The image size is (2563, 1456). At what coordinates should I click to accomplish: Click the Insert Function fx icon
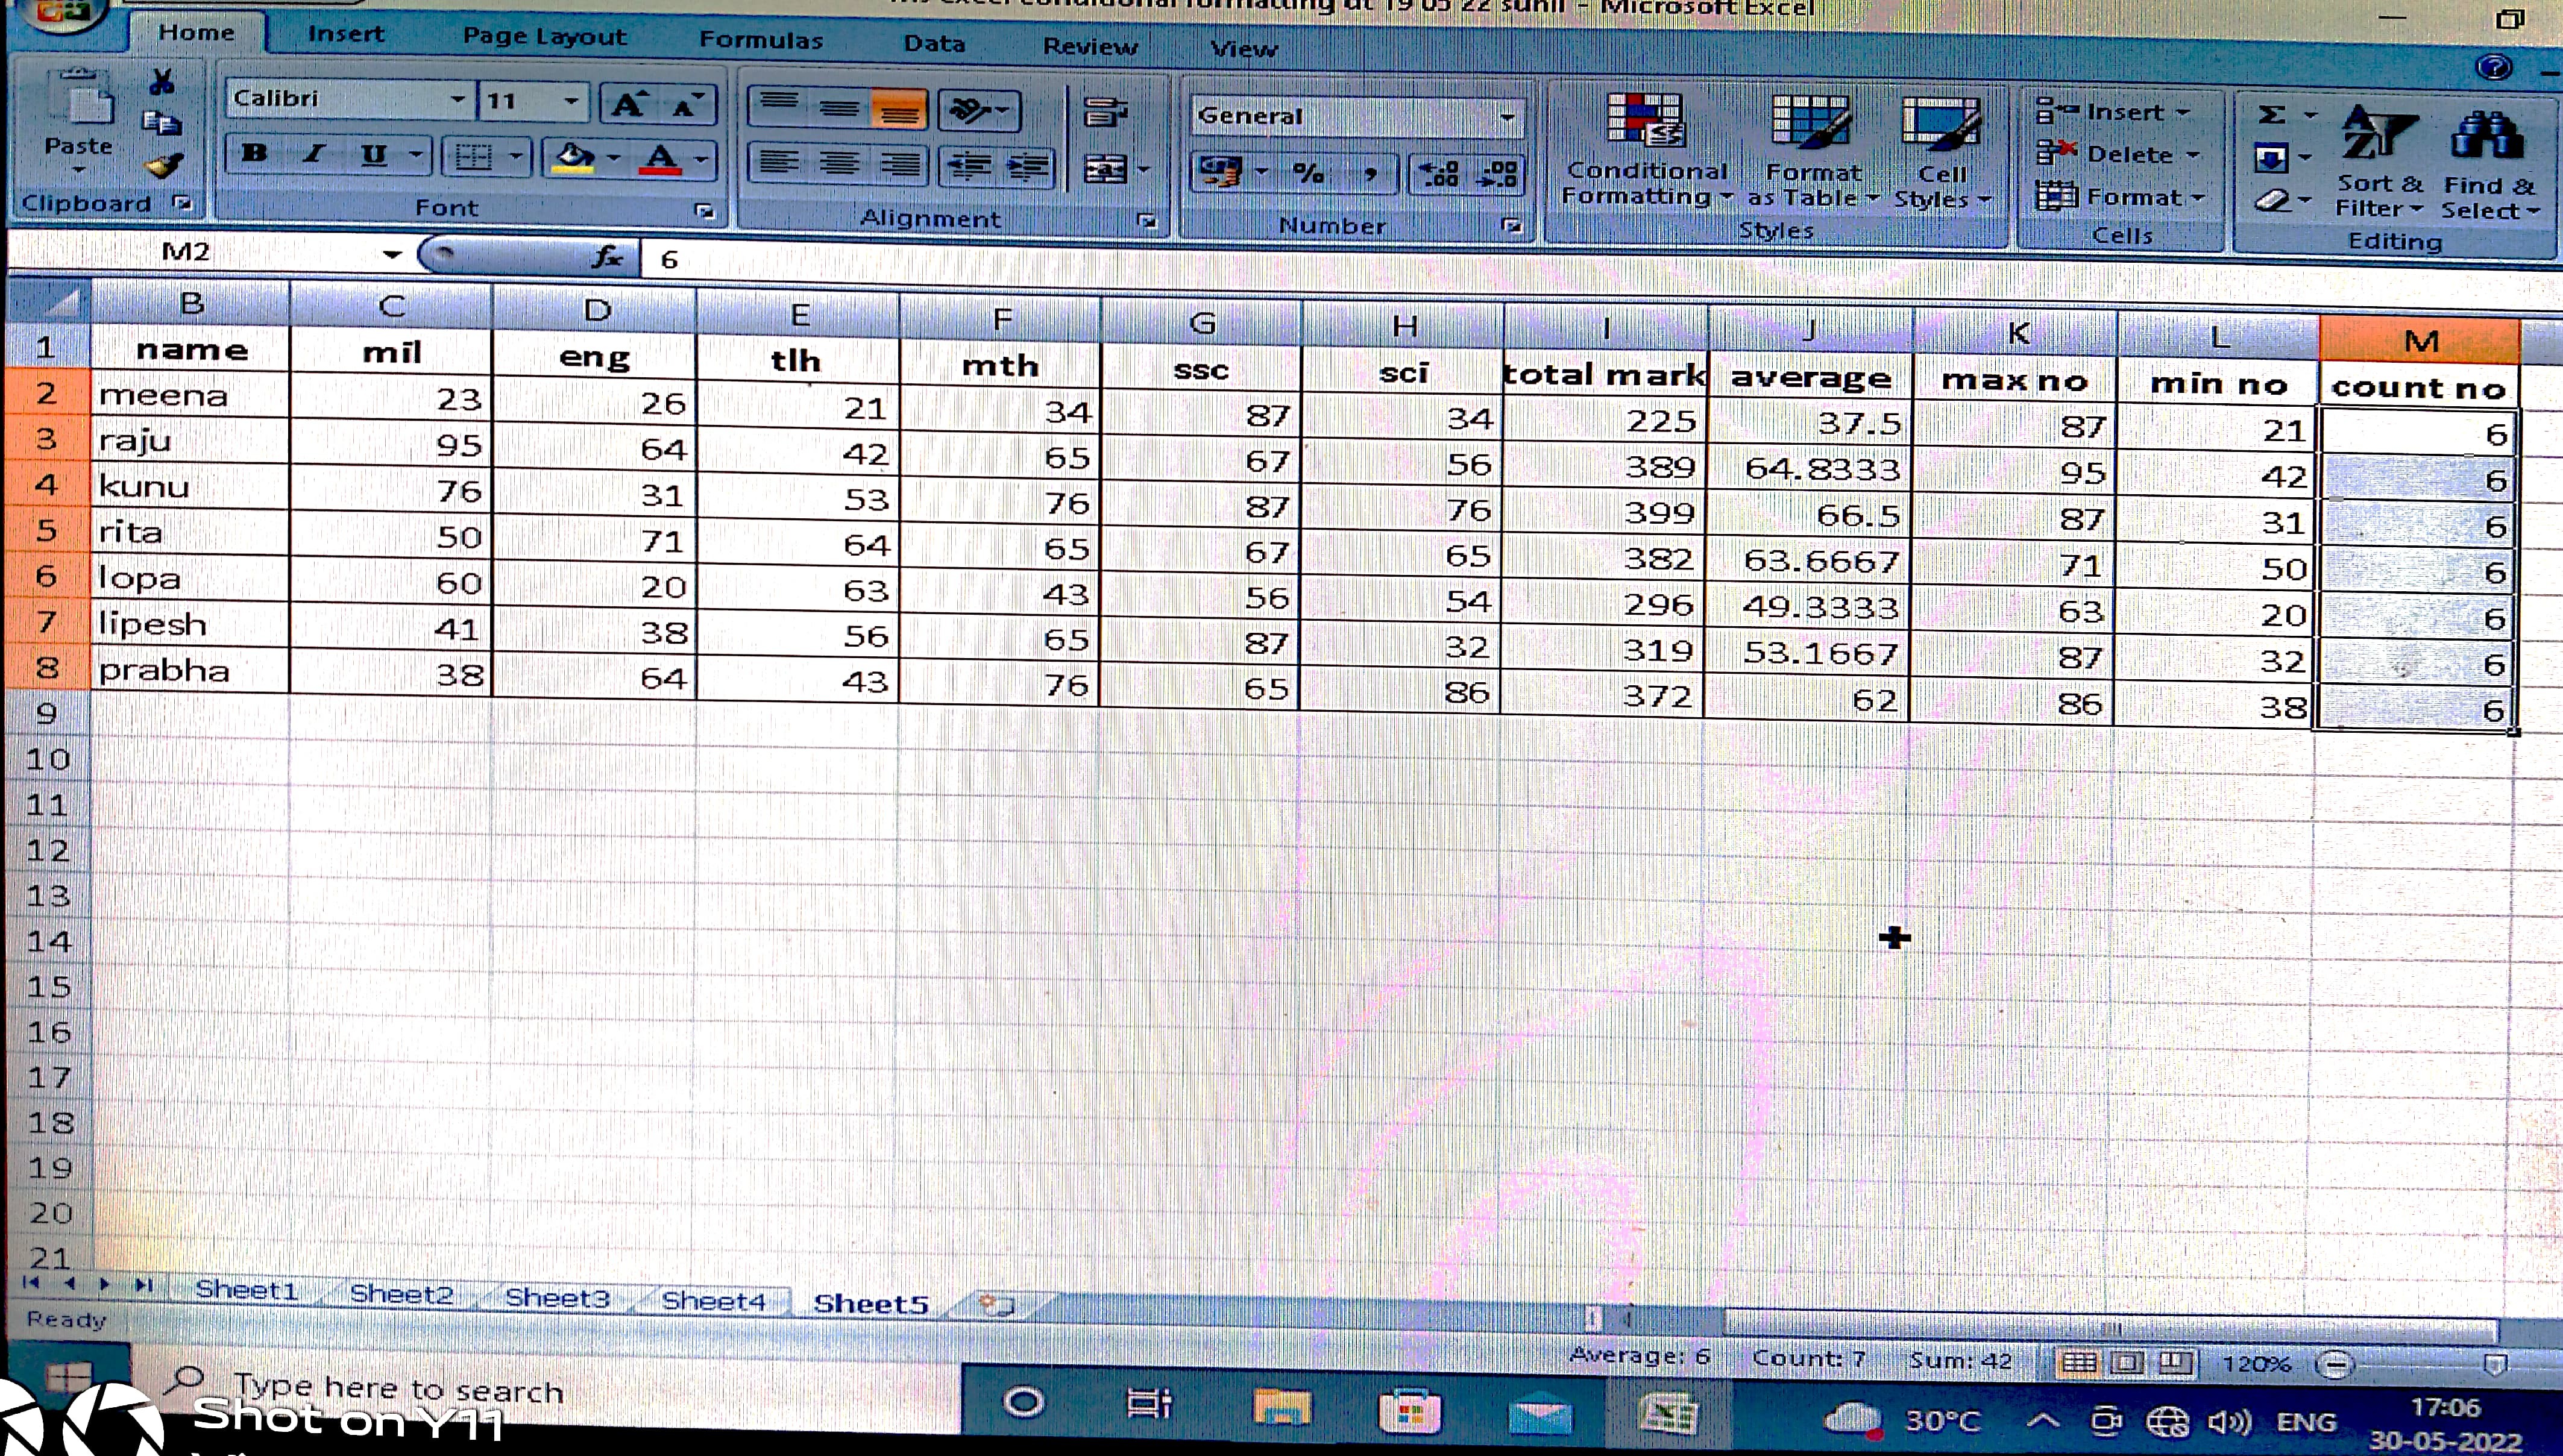[607, 257]
